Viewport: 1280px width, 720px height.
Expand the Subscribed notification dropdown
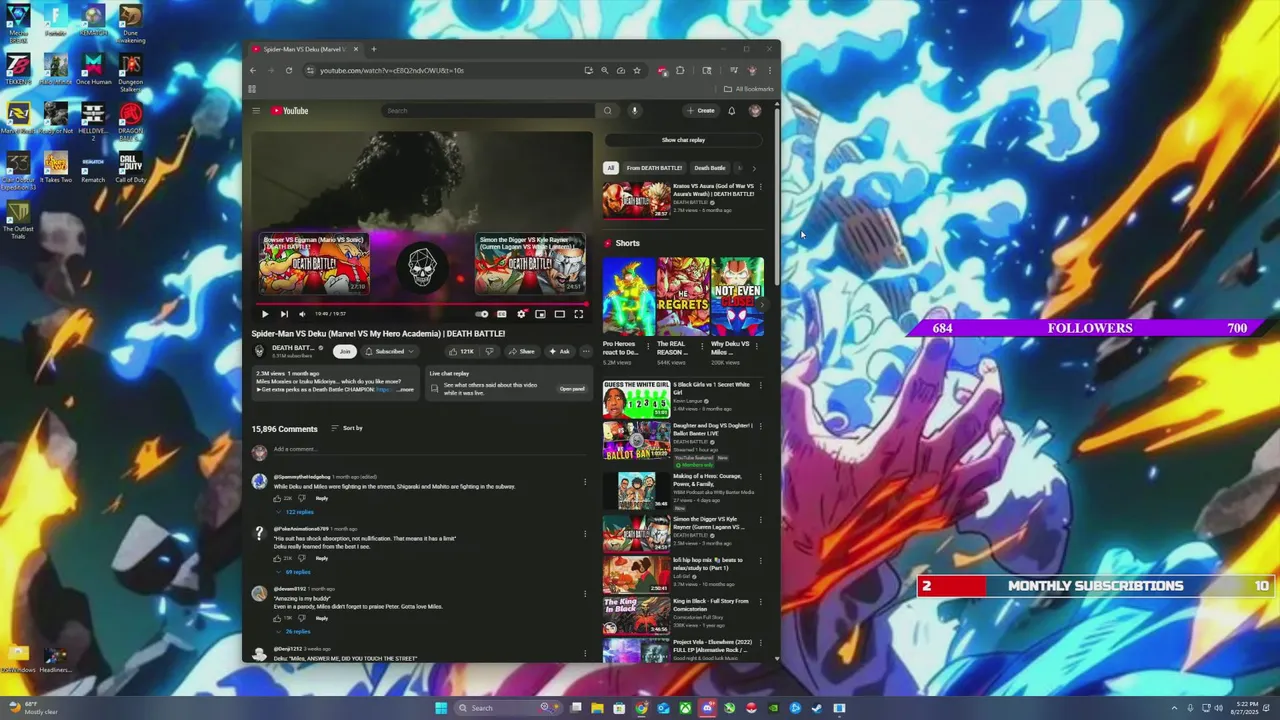[388, 351]
